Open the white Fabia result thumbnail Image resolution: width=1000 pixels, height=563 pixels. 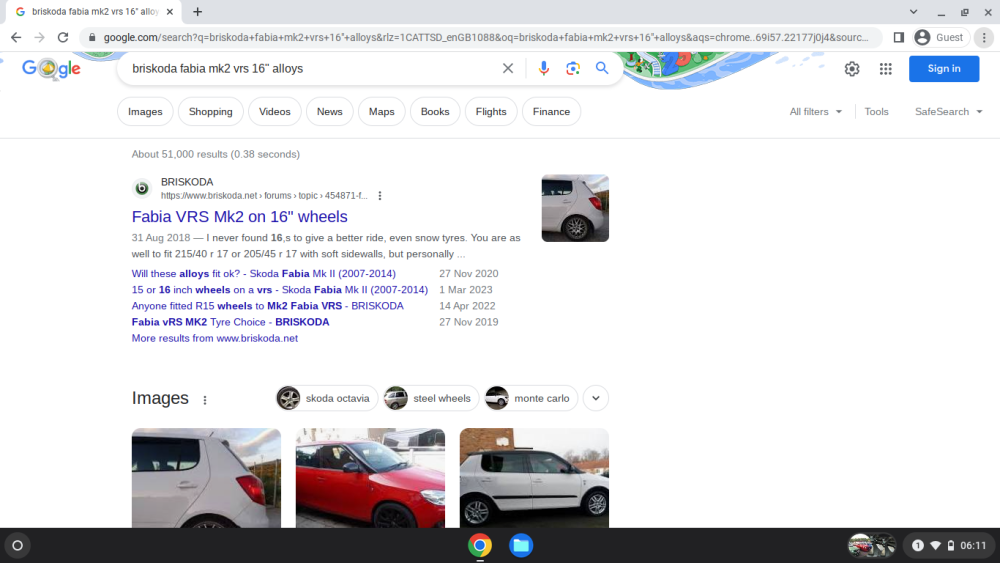pyautogui.click(x=575, y=208)
